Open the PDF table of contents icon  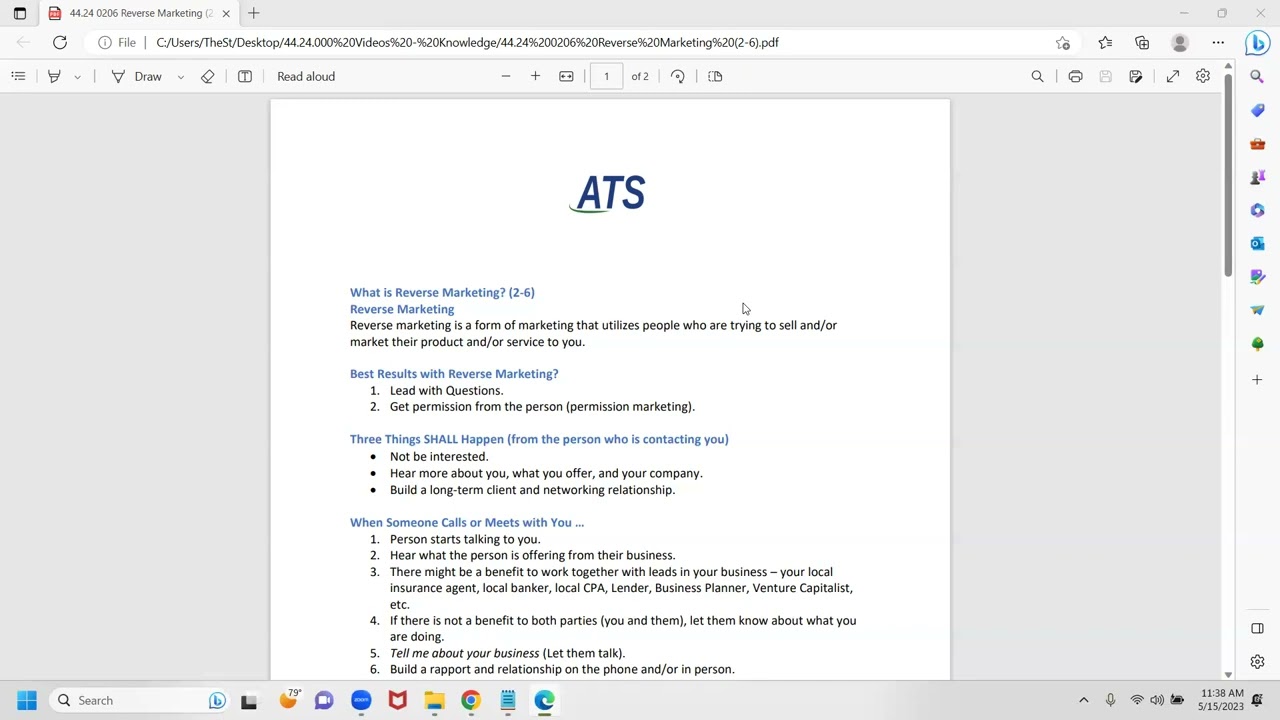pos(18,76)
